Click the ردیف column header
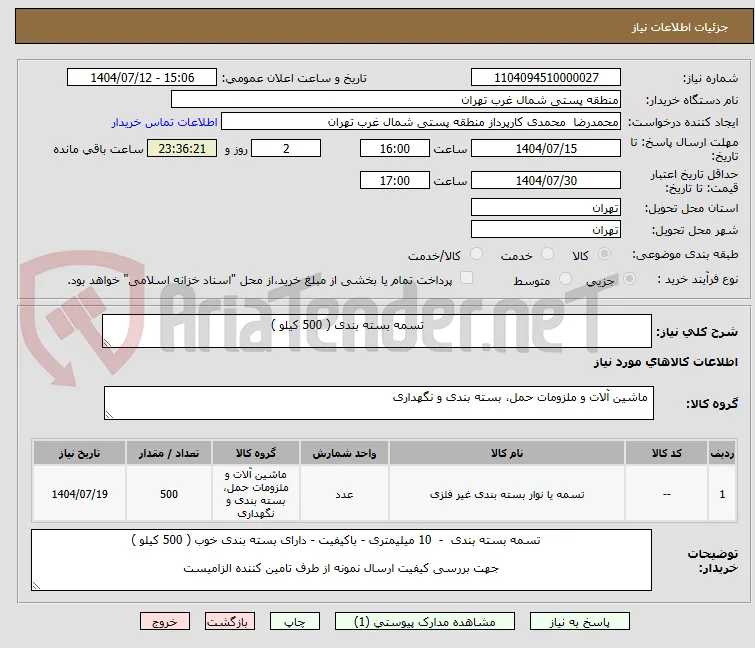755x648 pixels. (x=722, y=453)
